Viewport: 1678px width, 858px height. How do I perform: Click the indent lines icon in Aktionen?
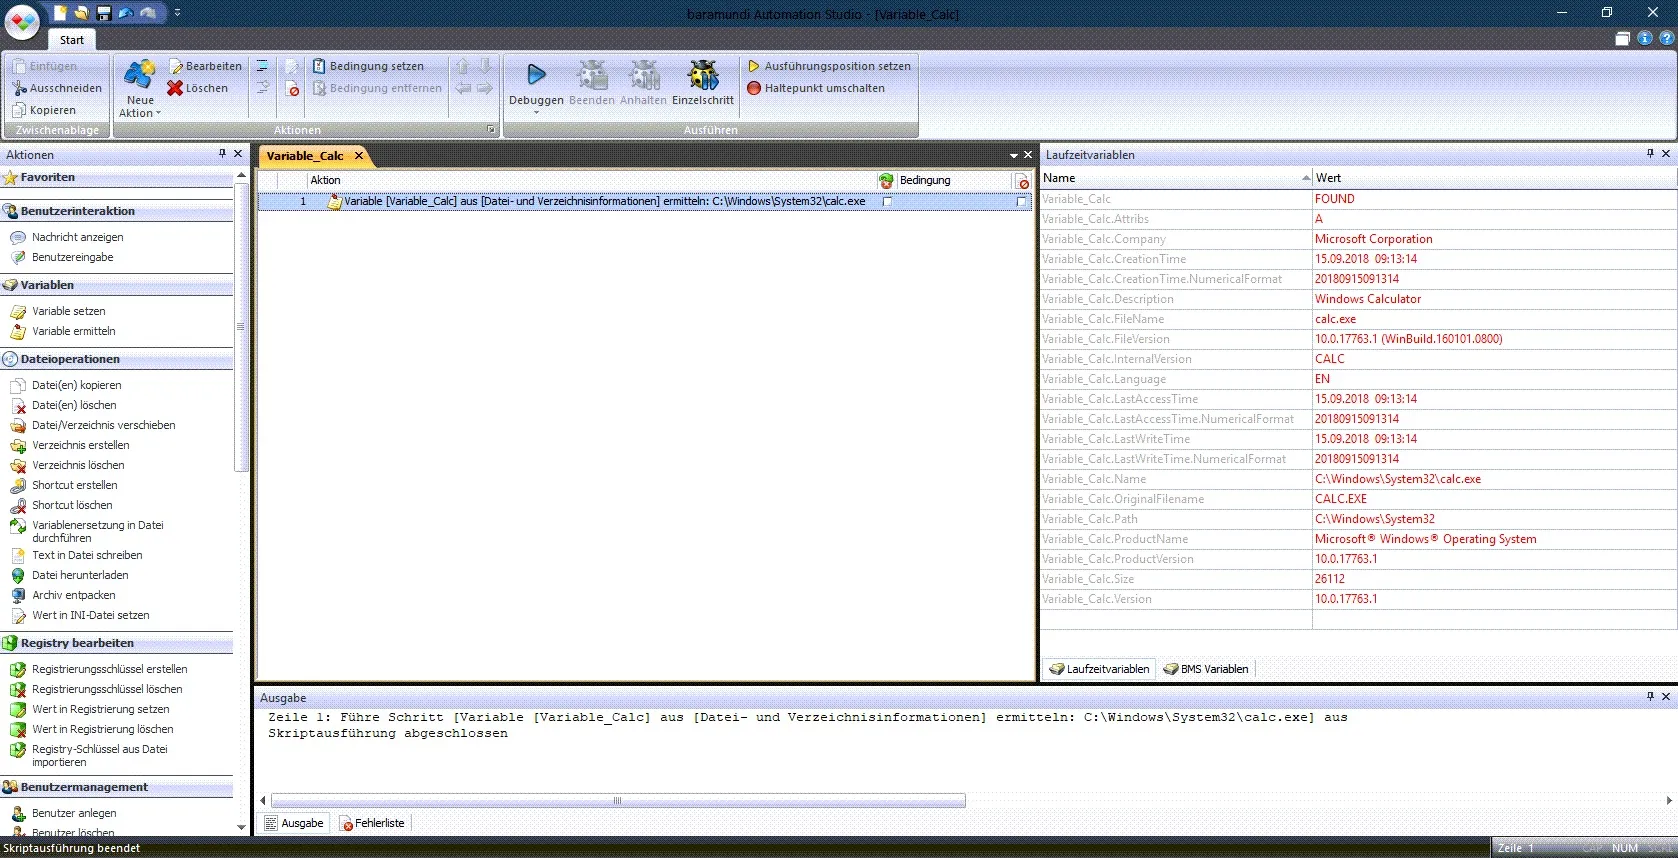262,66
